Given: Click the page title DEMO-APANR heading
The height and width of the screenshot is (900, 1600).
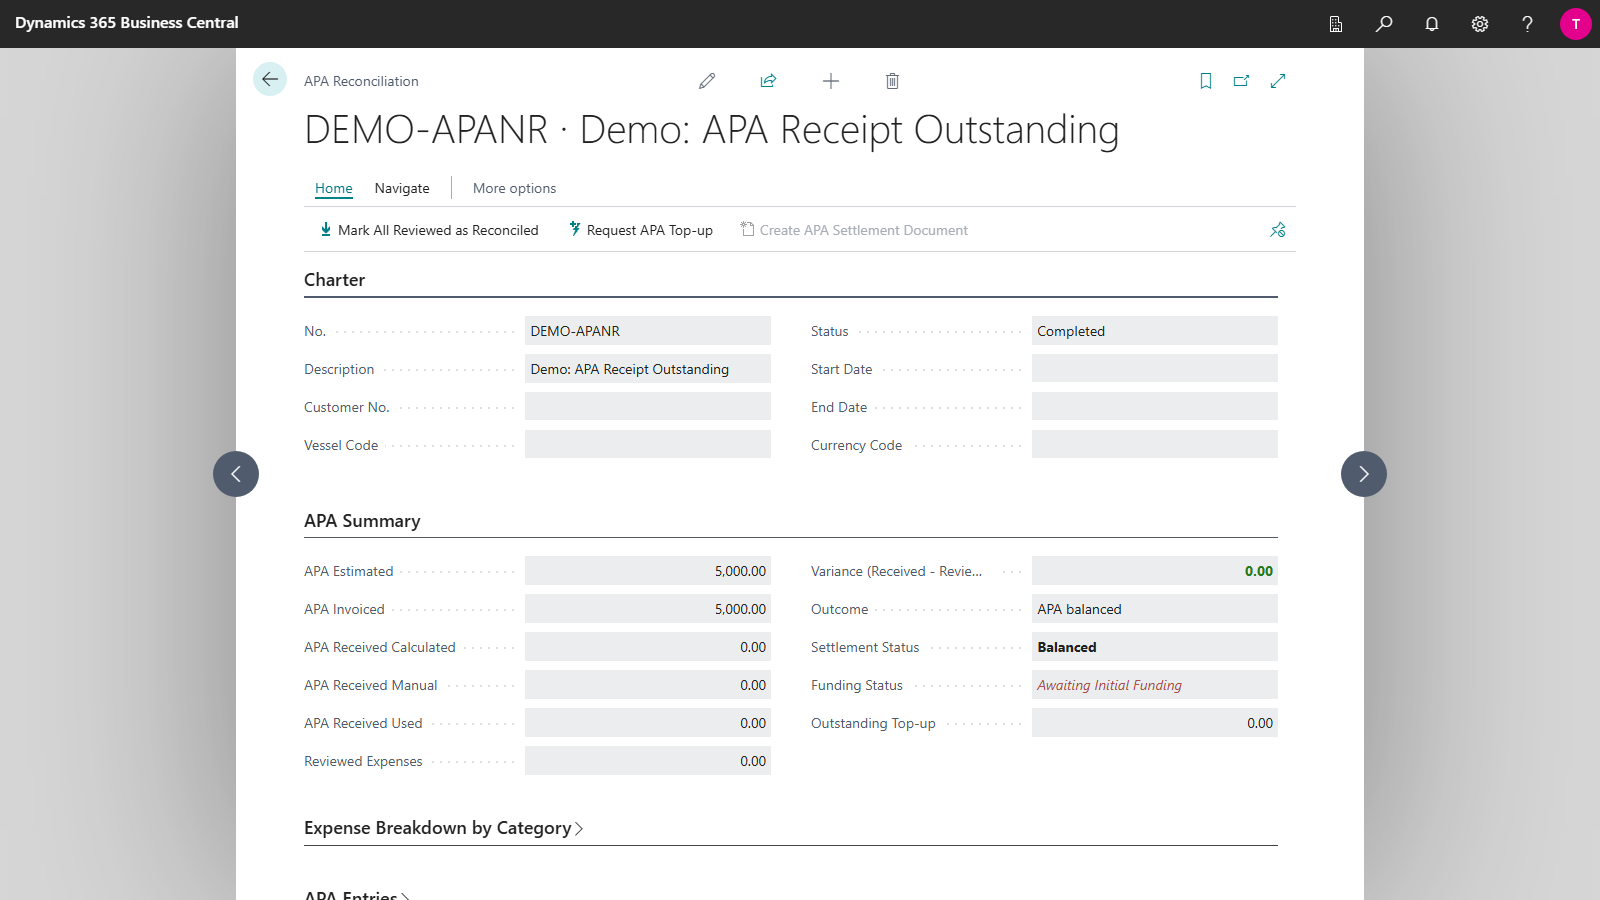Looking at the screenshot, I should coord(711,130).
